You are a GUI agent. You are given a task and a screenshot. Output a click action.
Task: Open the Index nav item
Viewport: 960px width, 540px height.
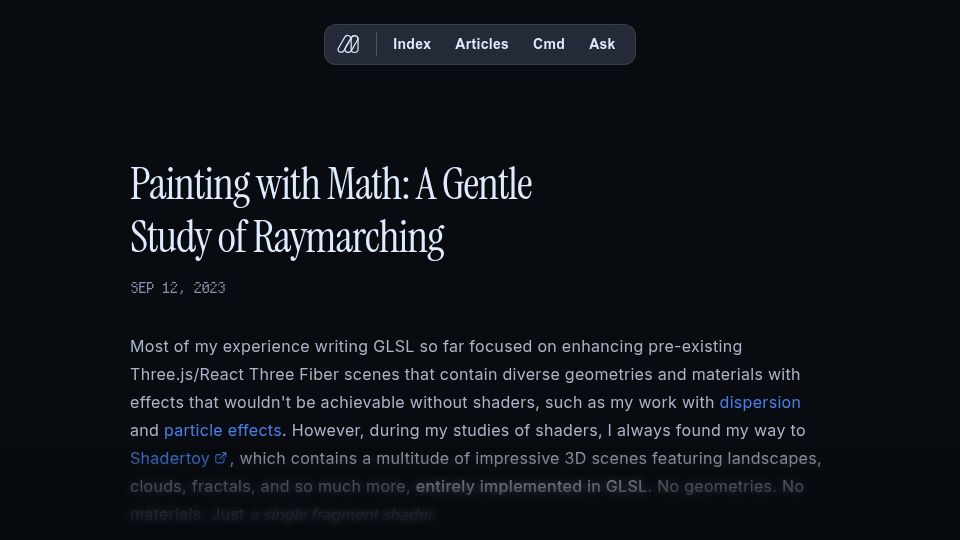point(412,44)
